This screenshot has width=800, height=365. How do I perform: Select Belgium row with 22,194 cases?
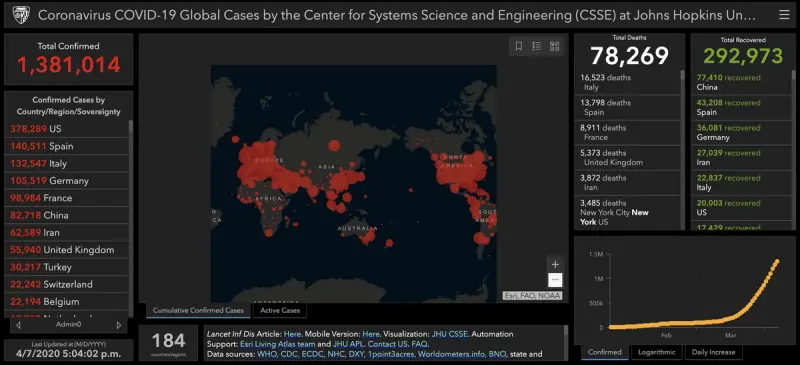66,302
